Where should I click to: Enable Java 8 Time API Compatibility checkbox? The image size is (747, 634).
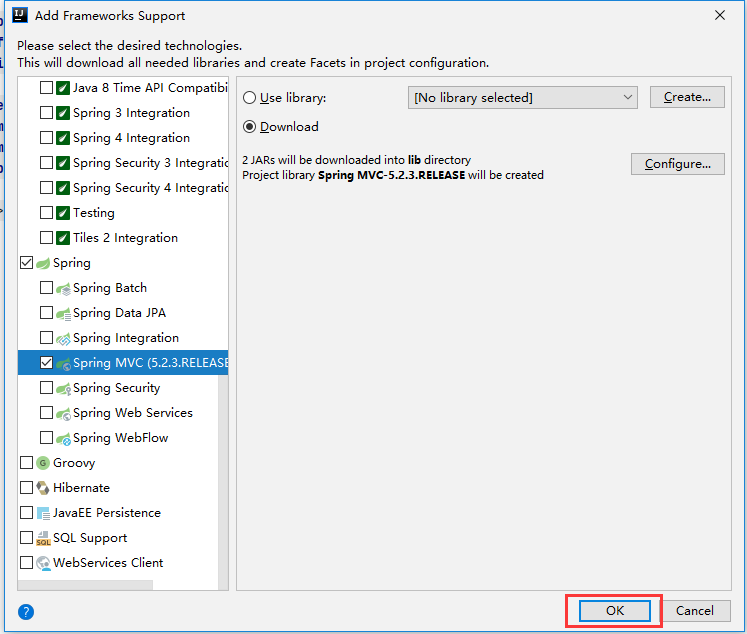click(x=46, y=88)
